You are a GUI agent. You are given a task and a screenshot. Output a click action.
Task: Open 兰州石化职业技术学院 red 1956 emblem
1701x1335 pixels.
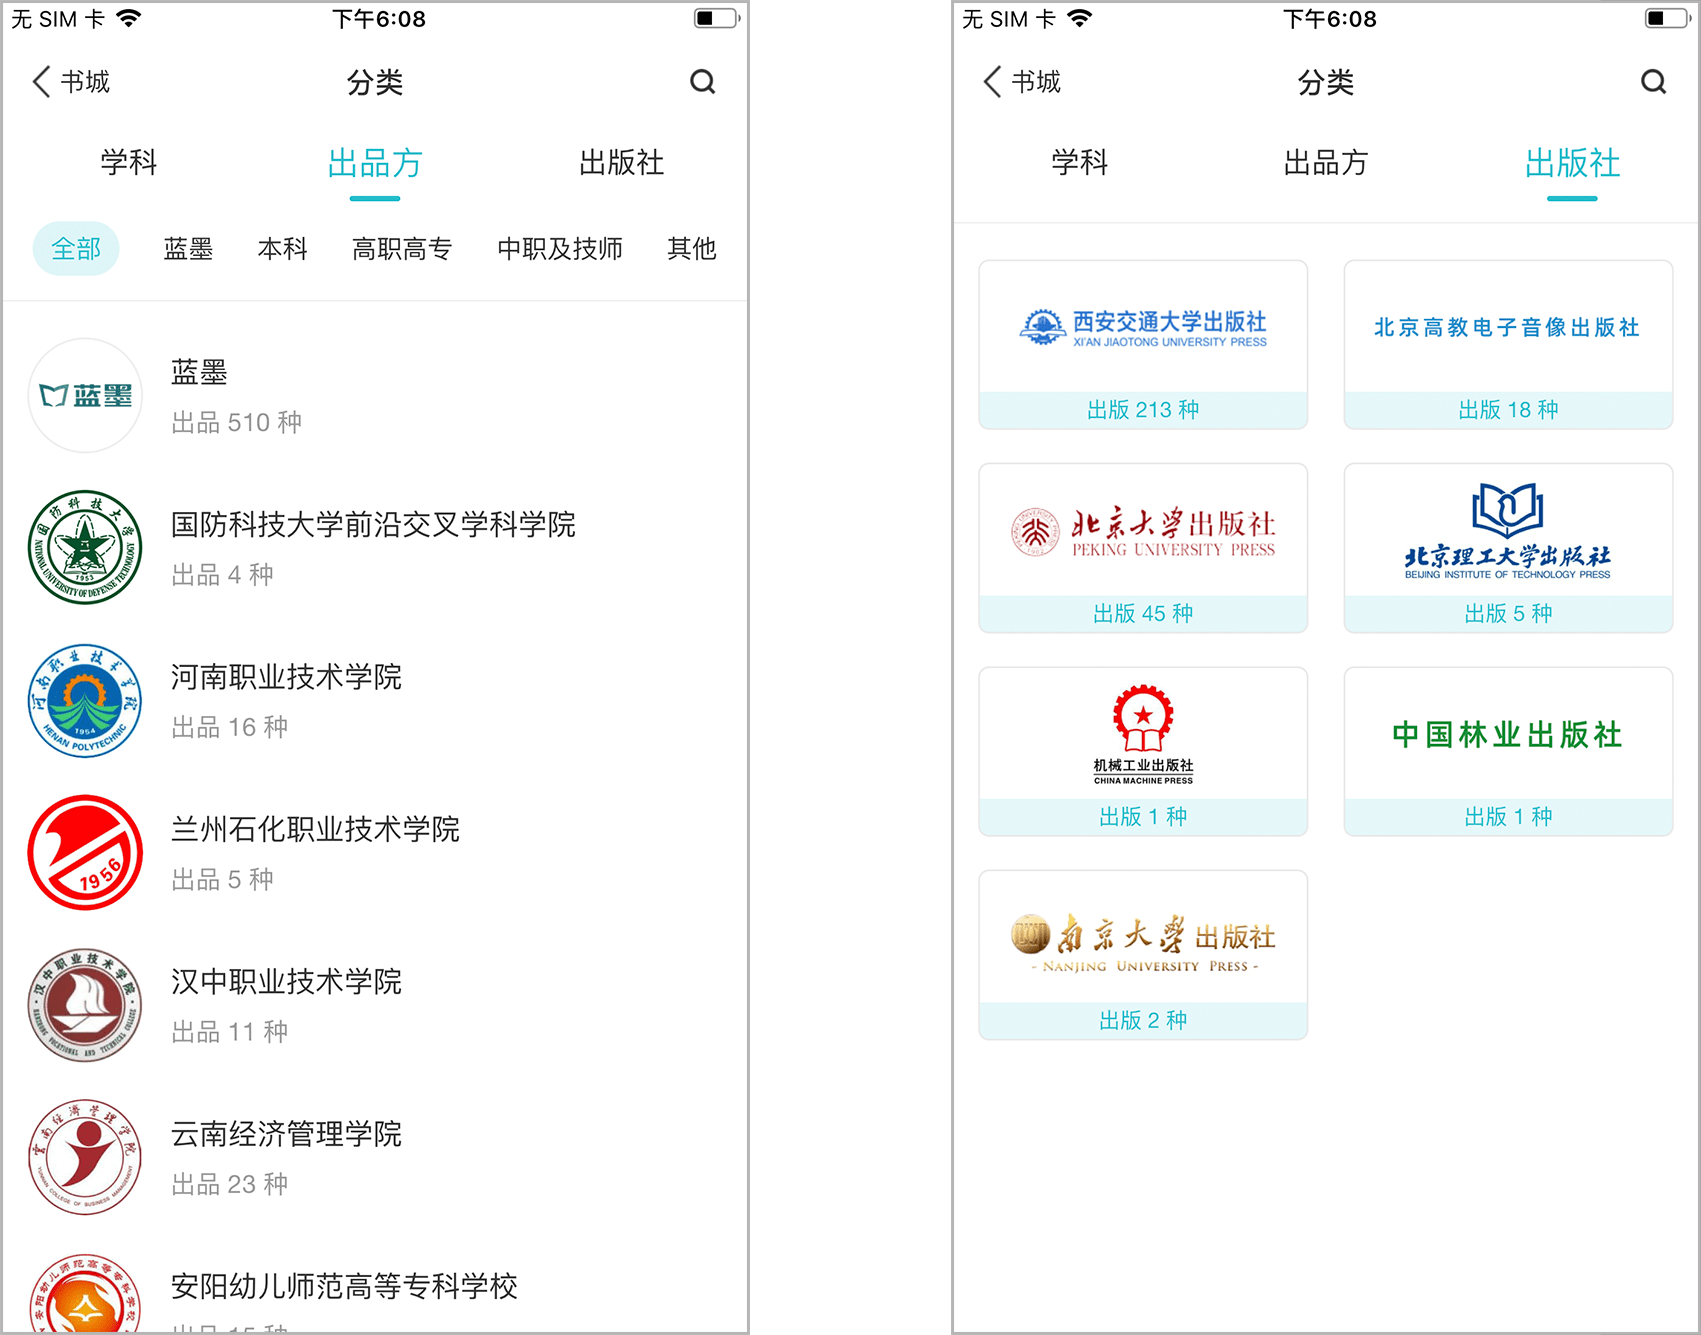click(x=85, y=852)
